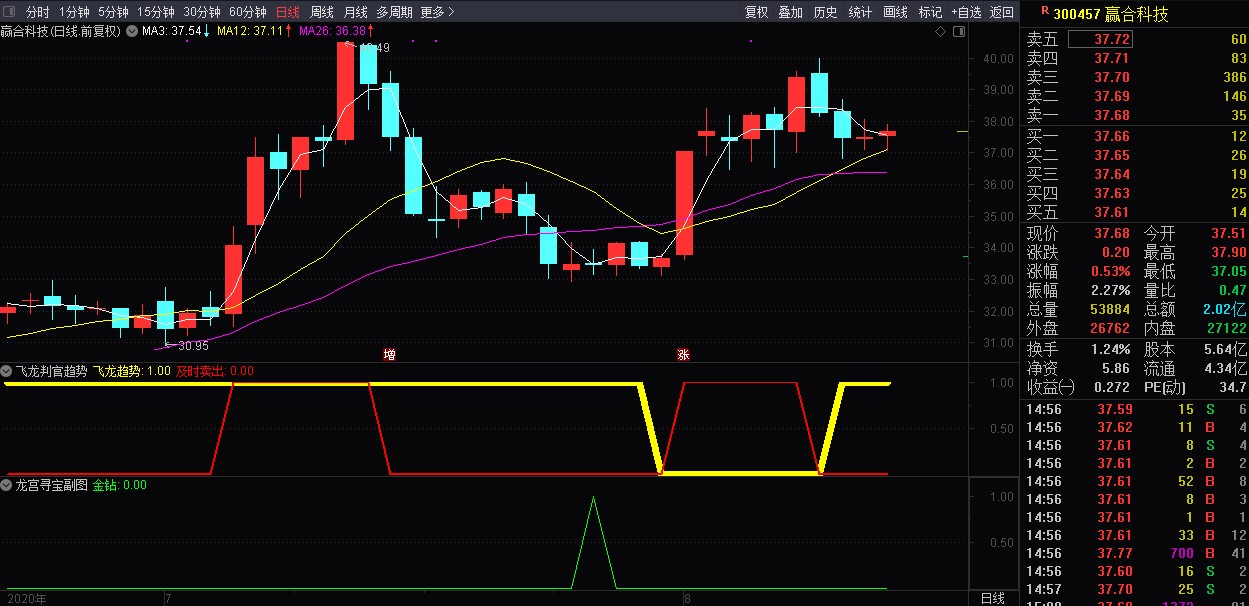Click the 收益(一) value 0.272

click(x=1112, y=387)
